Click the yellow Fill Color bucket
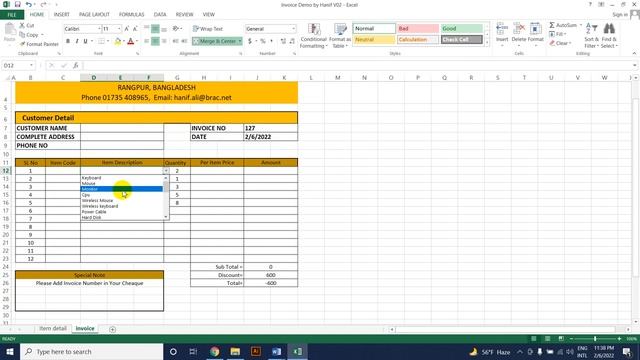This screenshot has height=360, width=640. pyautogui.click(x=118, y=41)
